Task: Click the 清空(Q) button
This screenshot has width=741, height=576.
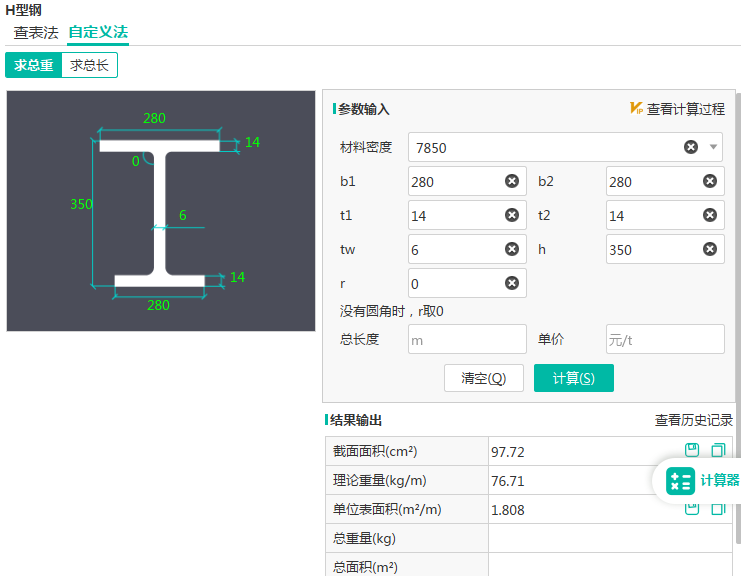Action: pos(483,378)
